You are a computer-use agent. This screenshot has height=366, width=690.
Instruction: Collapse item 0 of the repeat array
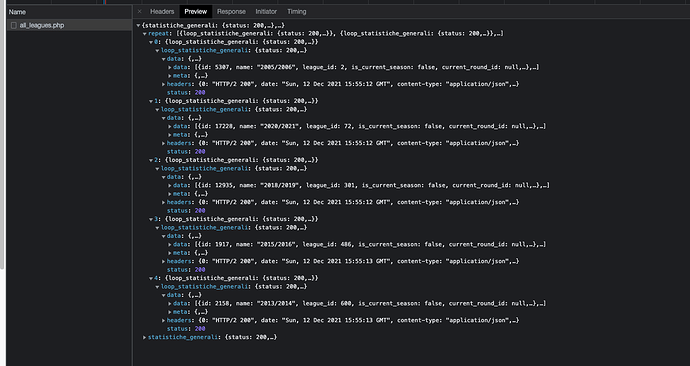pos(150,42)
